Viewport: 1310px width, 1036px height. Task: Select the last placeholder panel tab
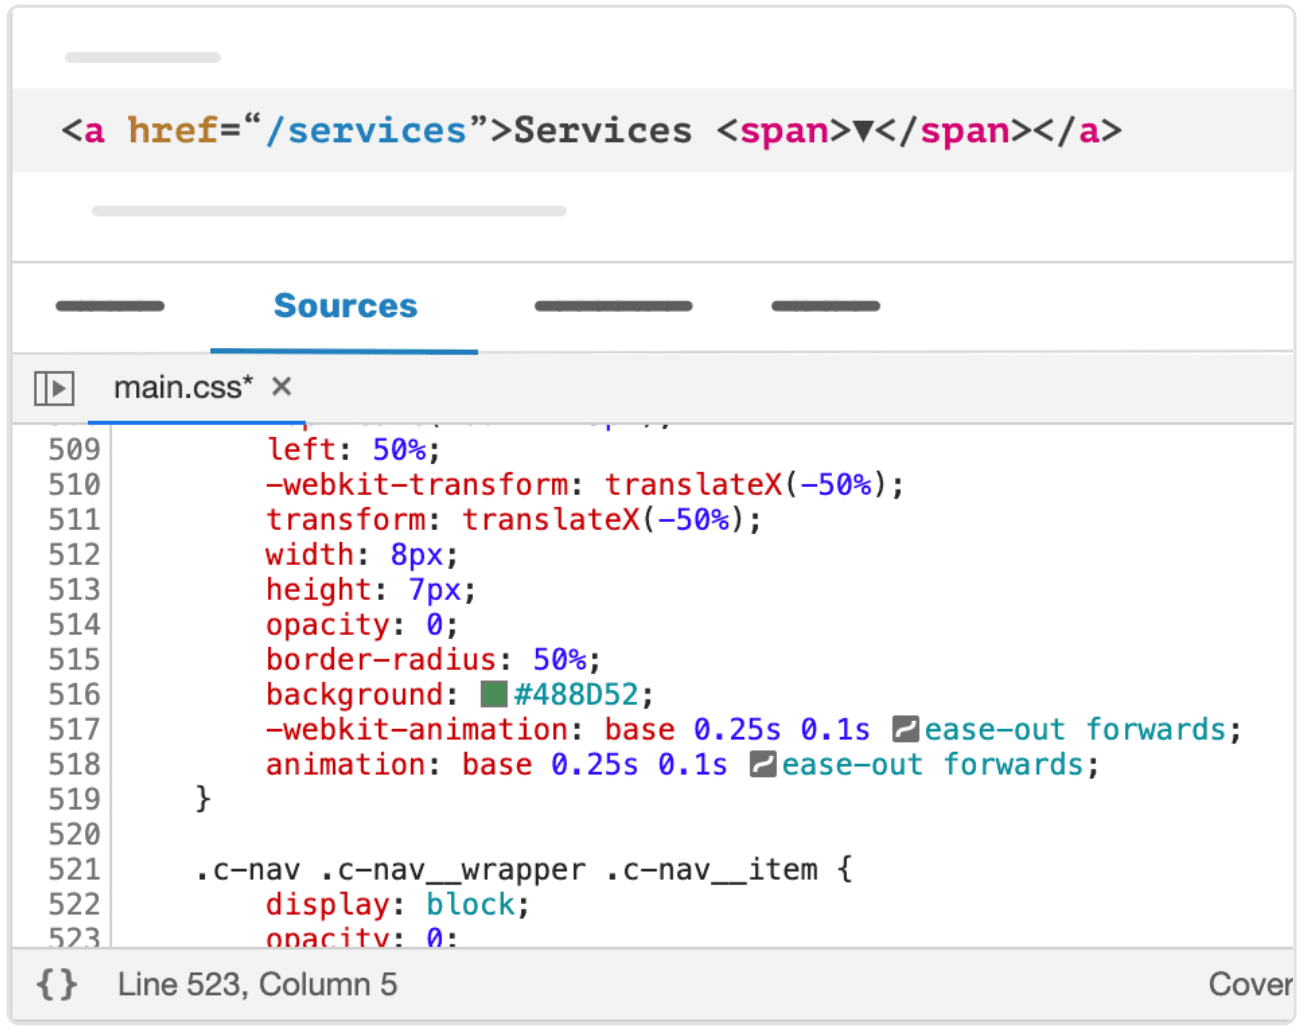[825, 306]
